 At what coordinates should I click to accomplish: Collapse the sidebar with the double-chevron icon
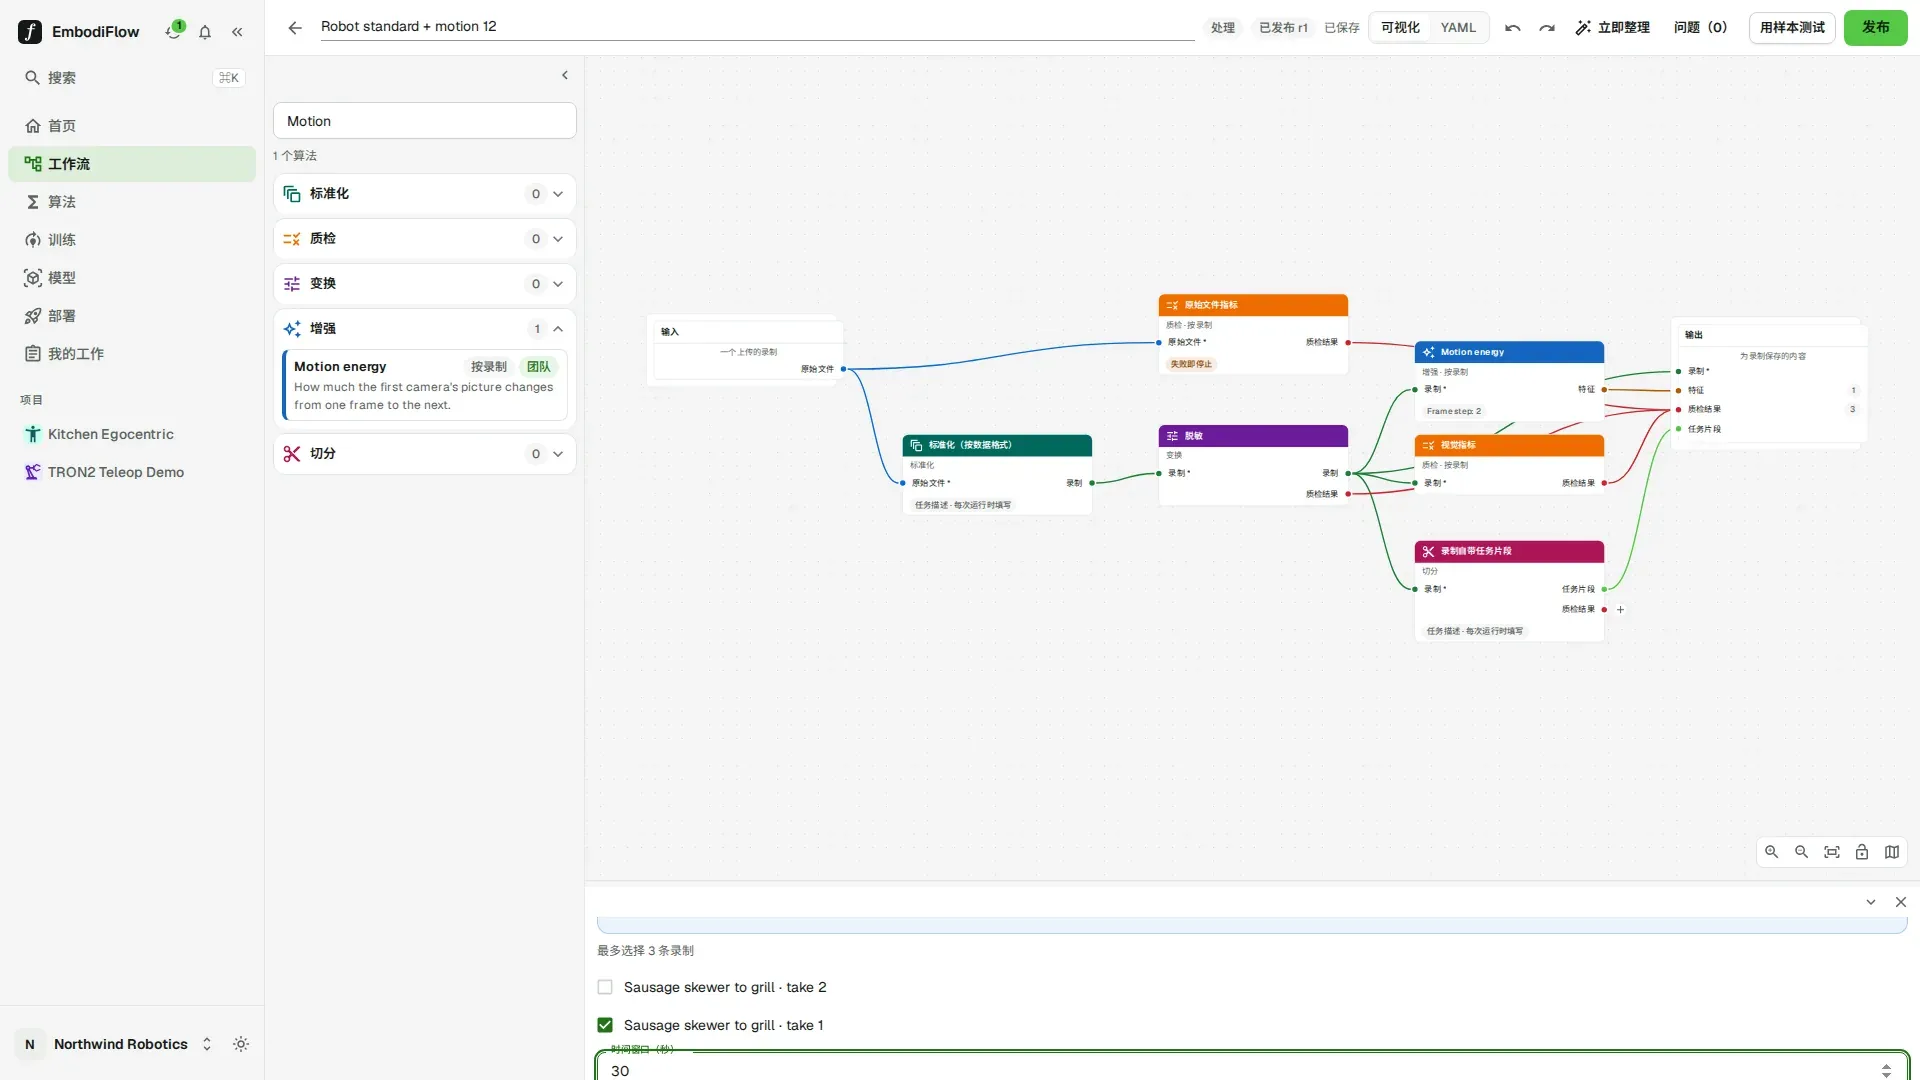pyautogui.click(x=237, y=32)
